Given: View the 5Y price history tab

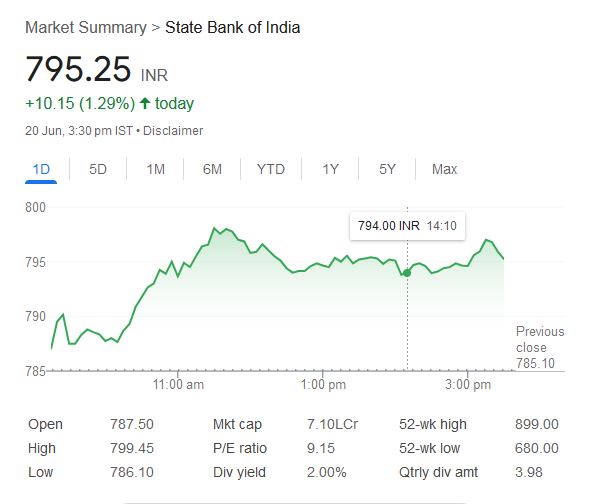Looking at the screenshot, I should [388, 169].
